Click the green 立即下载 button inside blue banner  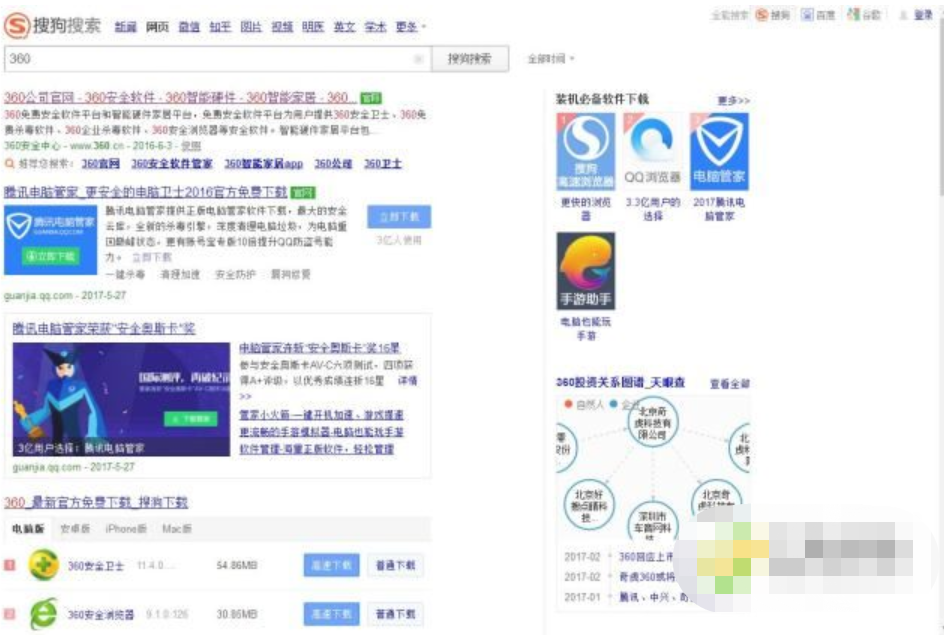pos(51,256)
